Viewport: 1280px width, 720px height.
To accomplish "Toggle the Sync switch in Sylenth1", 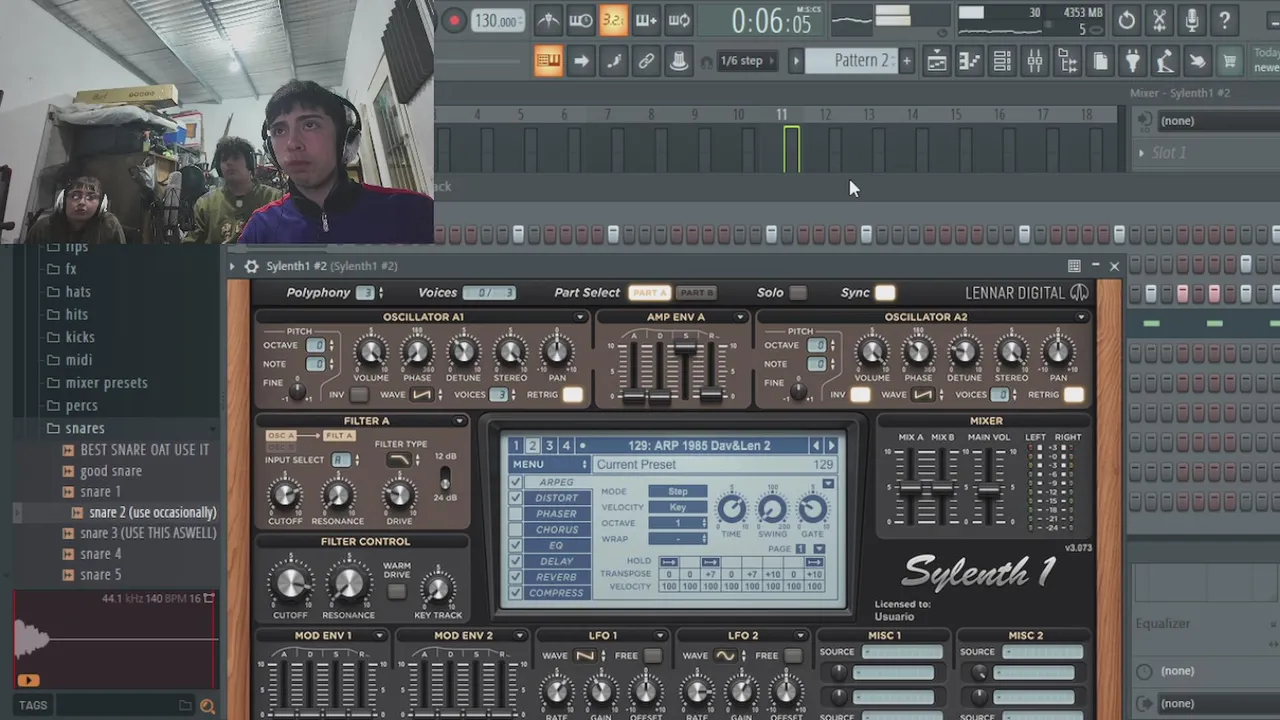I will [885, 293].
